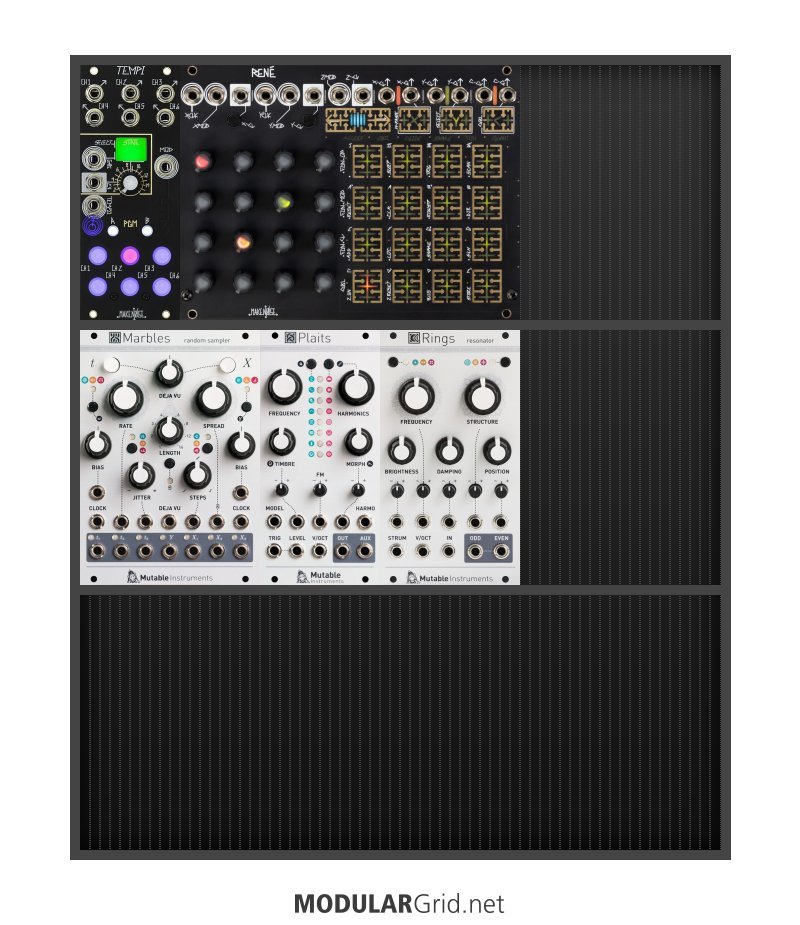Viewport: 800px width, 925px height.
Task: Toggle the pink-lit CH2 channel button
Action: tap(130, 255)
